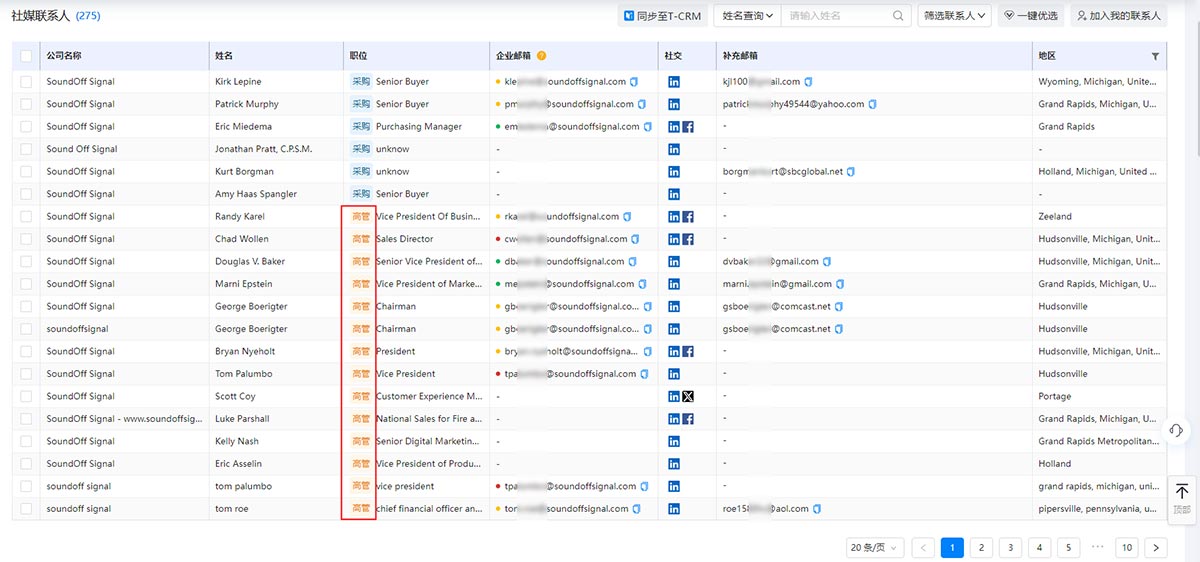This screenshot has width=1200, height=562.
Task: Click 加入我的联系人 button
Action: pyautogui.click(x=1118, y=16)
